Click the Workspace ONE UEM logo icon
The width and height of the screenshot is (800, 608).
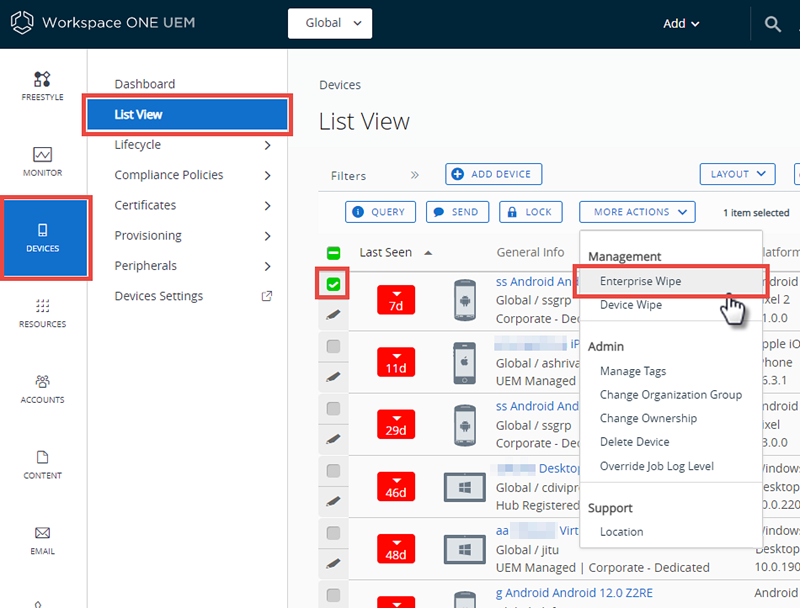click(22, 23)
